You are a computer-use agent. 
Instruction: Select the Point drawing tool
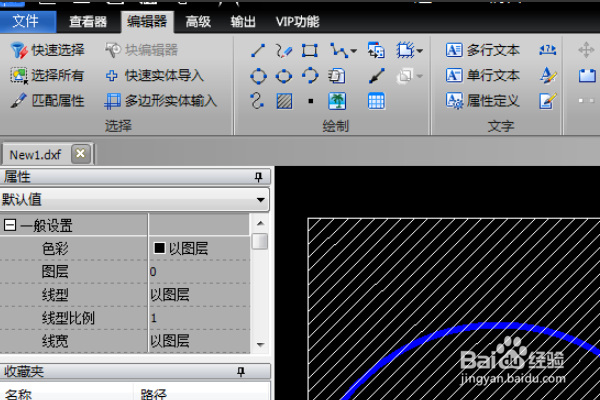[311, 101]
